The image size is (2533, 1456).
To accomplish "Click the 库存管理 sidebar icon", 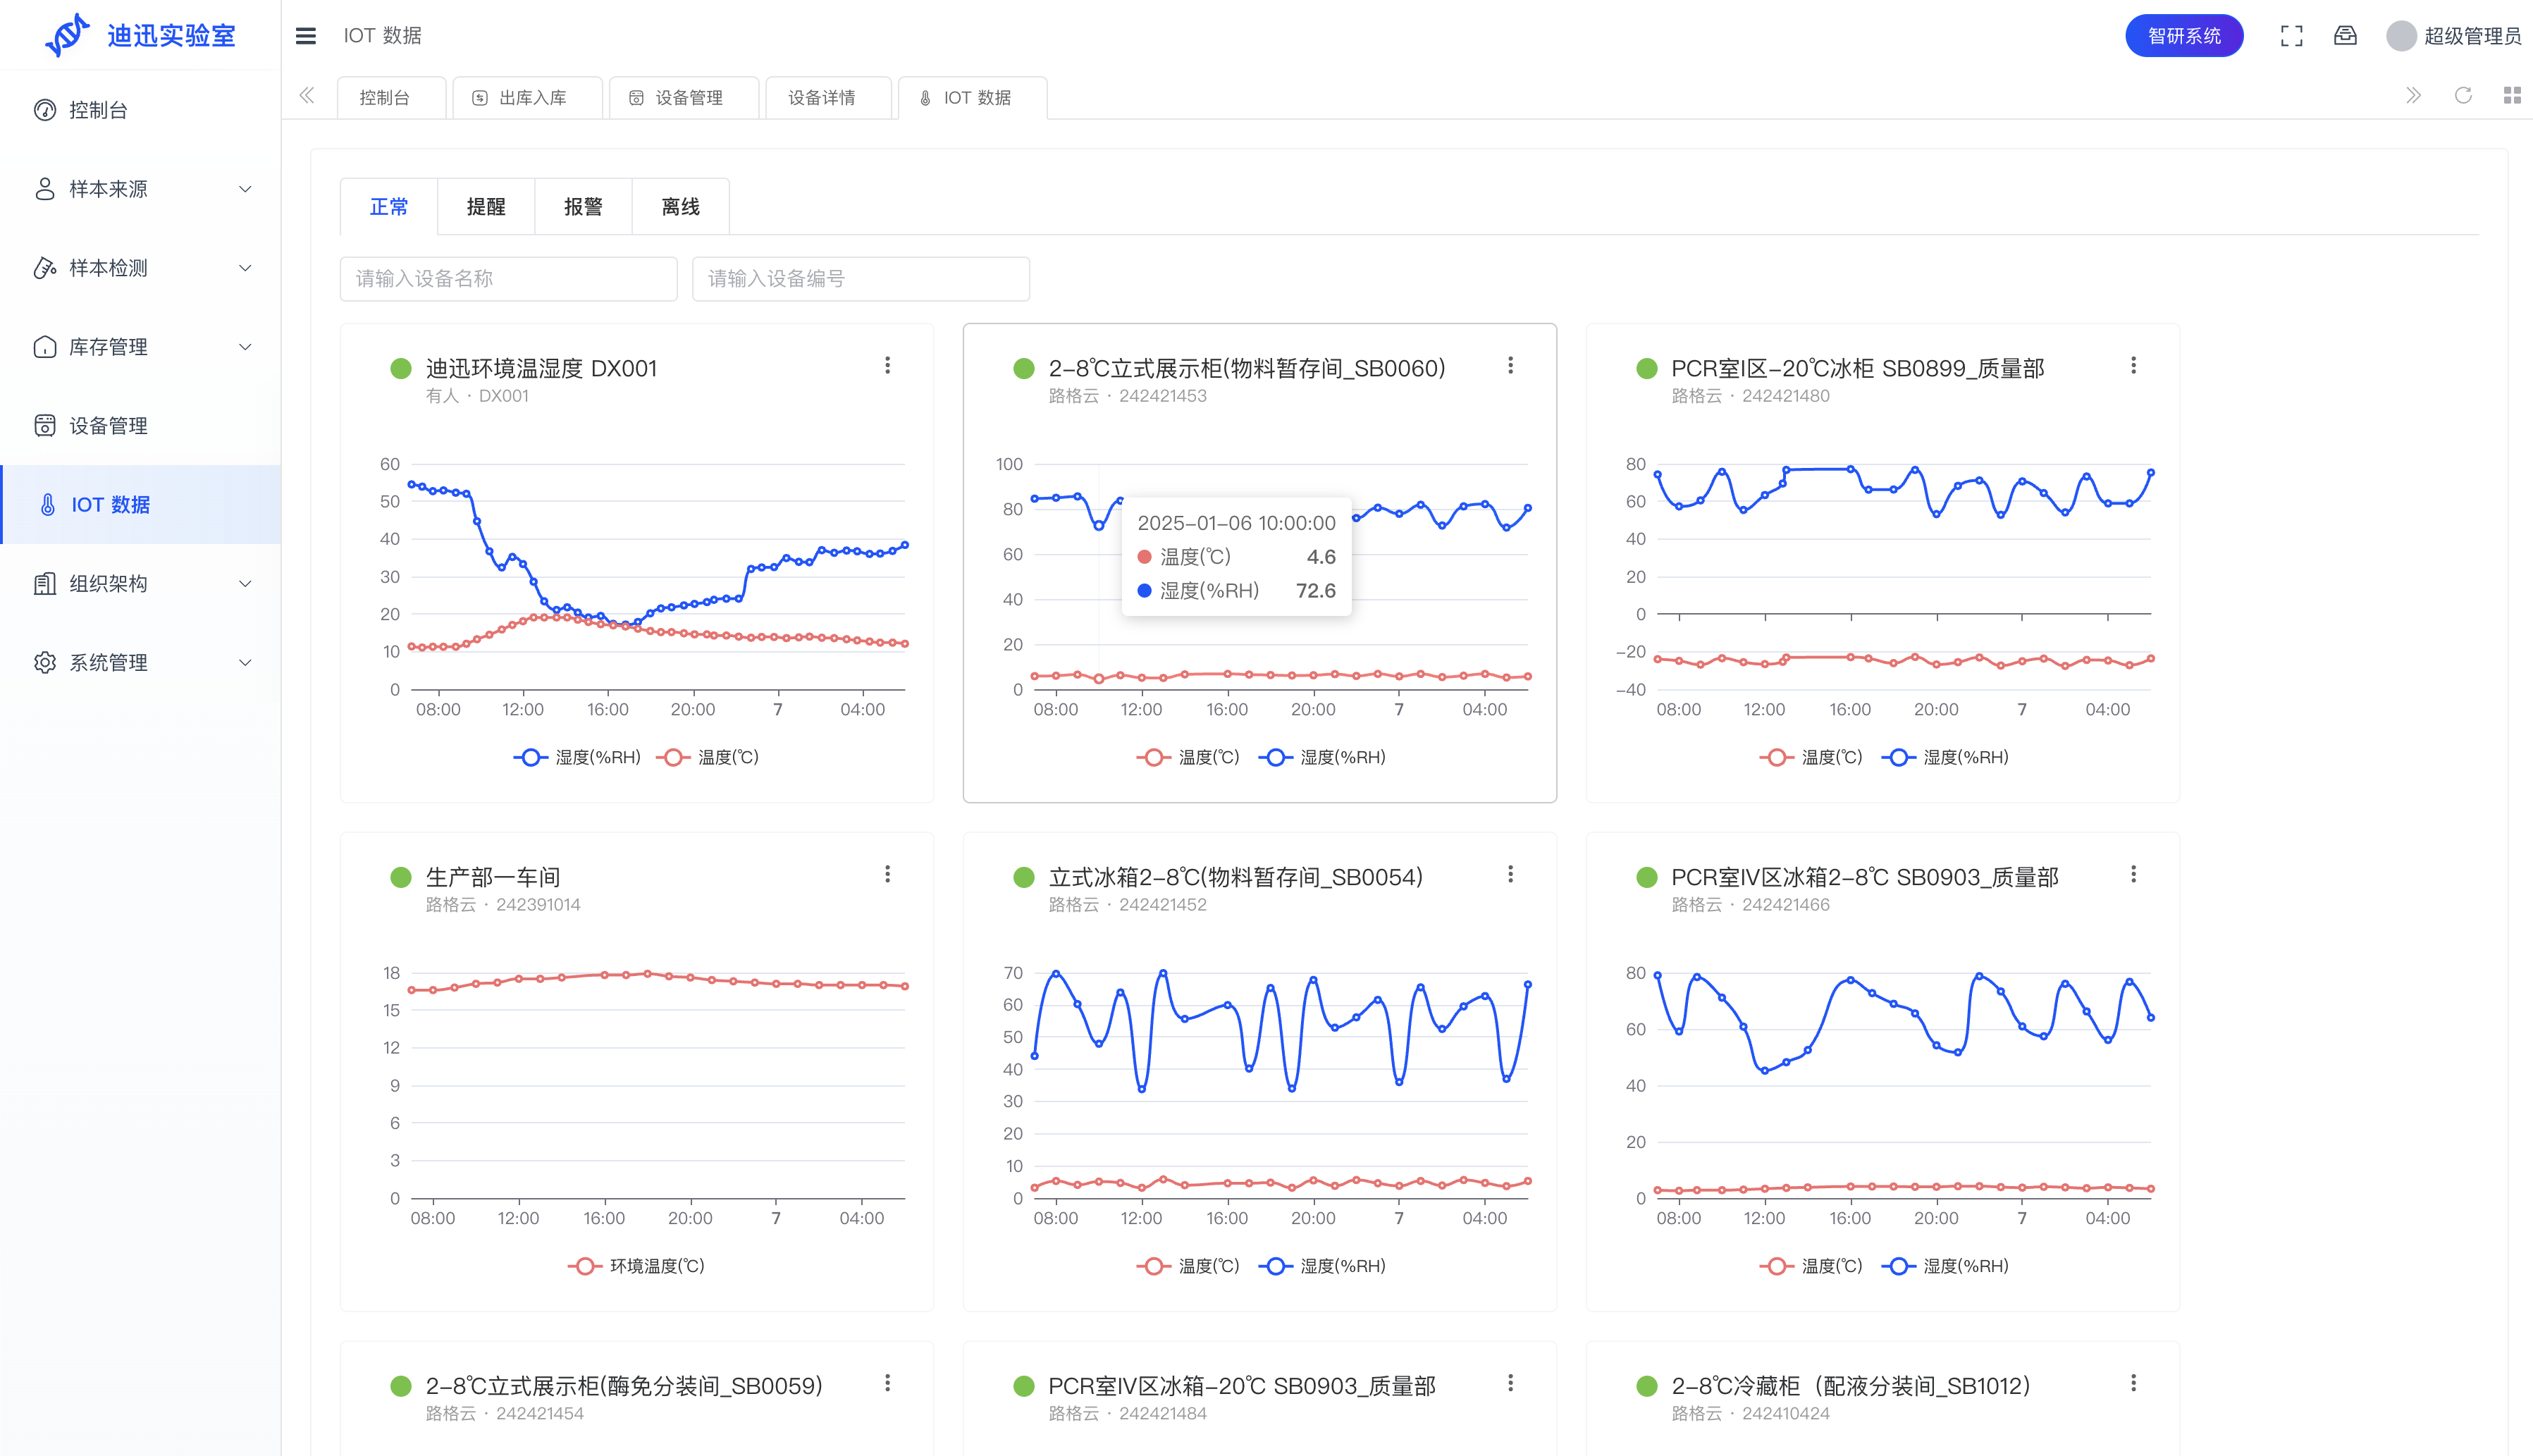I will coord(45,347).
